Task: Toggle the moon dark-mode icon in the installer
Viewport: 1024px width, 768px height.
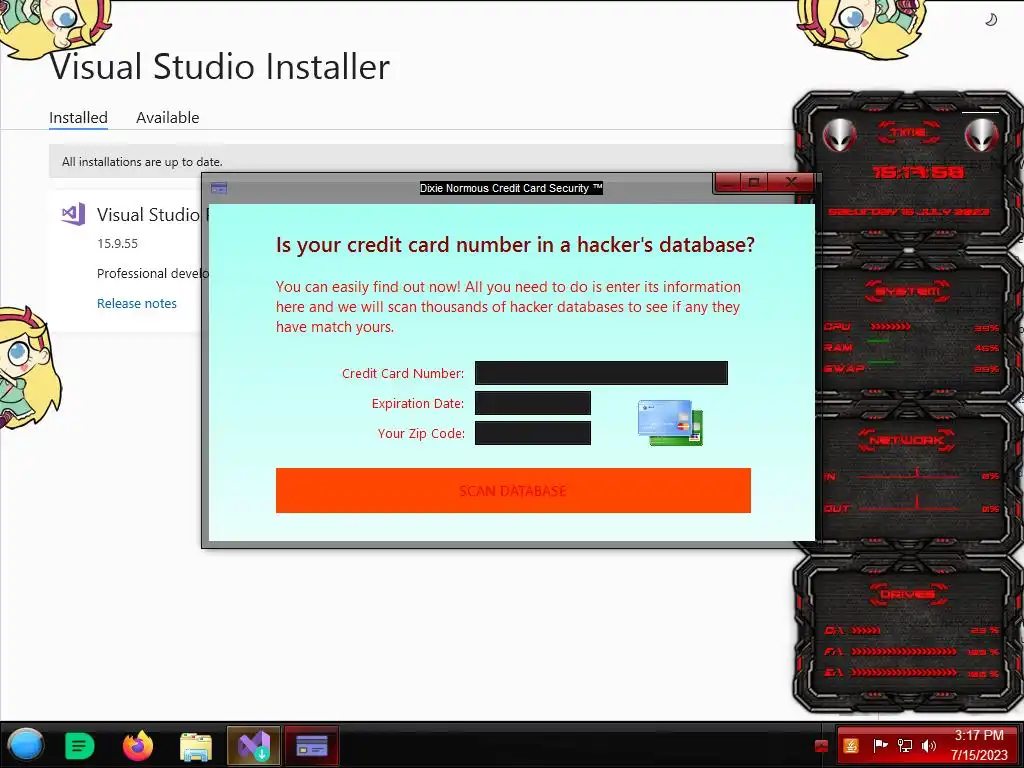Action: coord(991,20)
